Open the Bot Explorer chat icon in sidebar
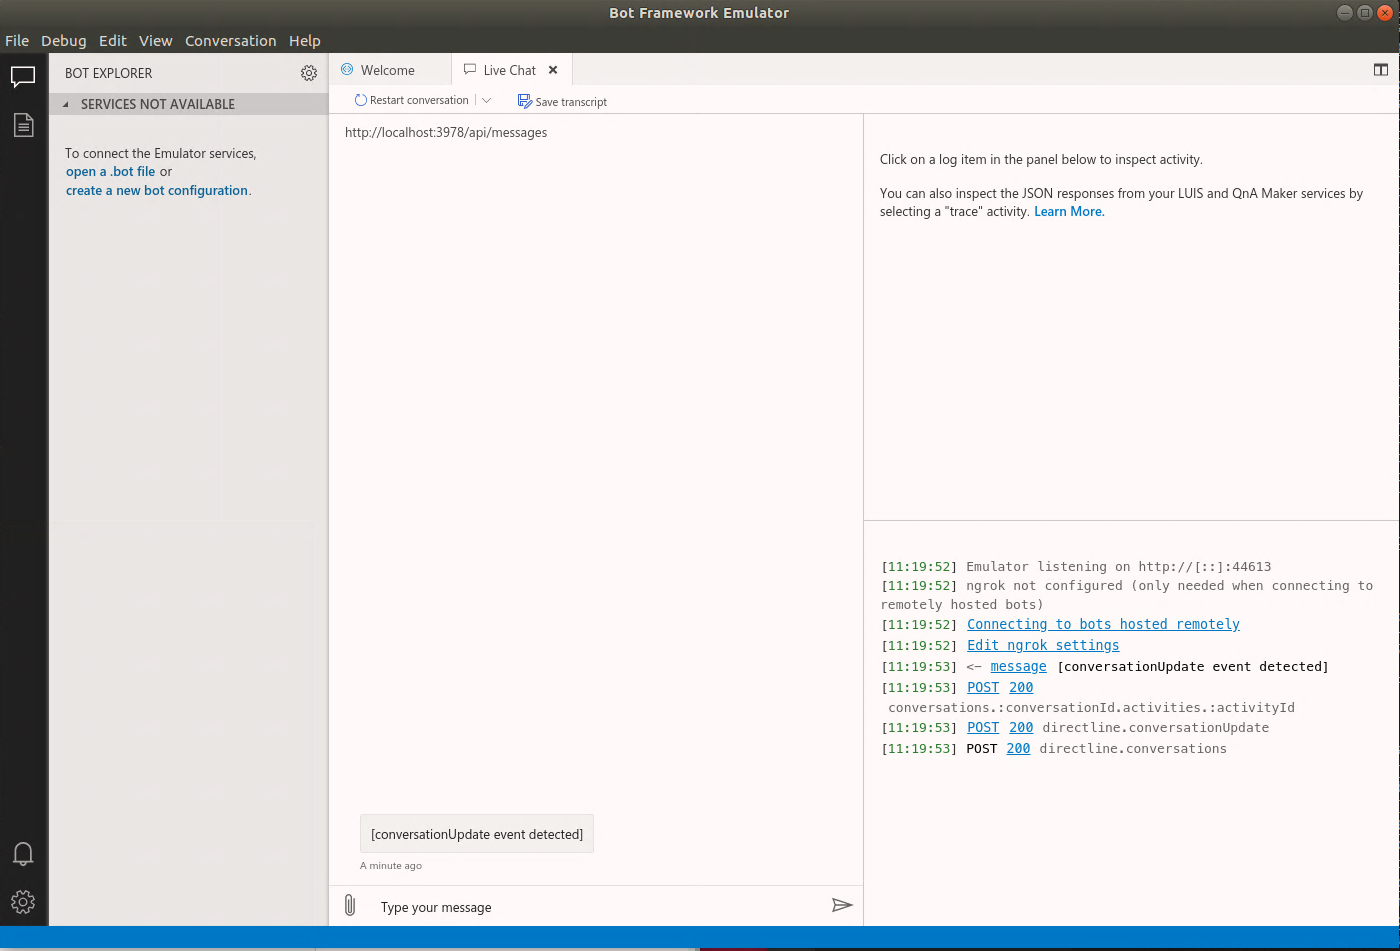 (x=23, y=77)
